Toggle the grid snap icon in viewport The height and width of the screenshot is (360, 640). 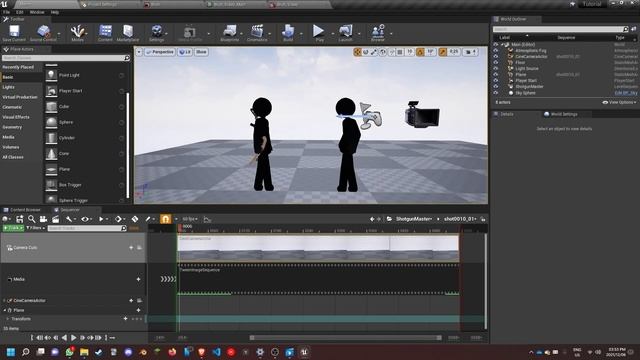tap(400, 52)
